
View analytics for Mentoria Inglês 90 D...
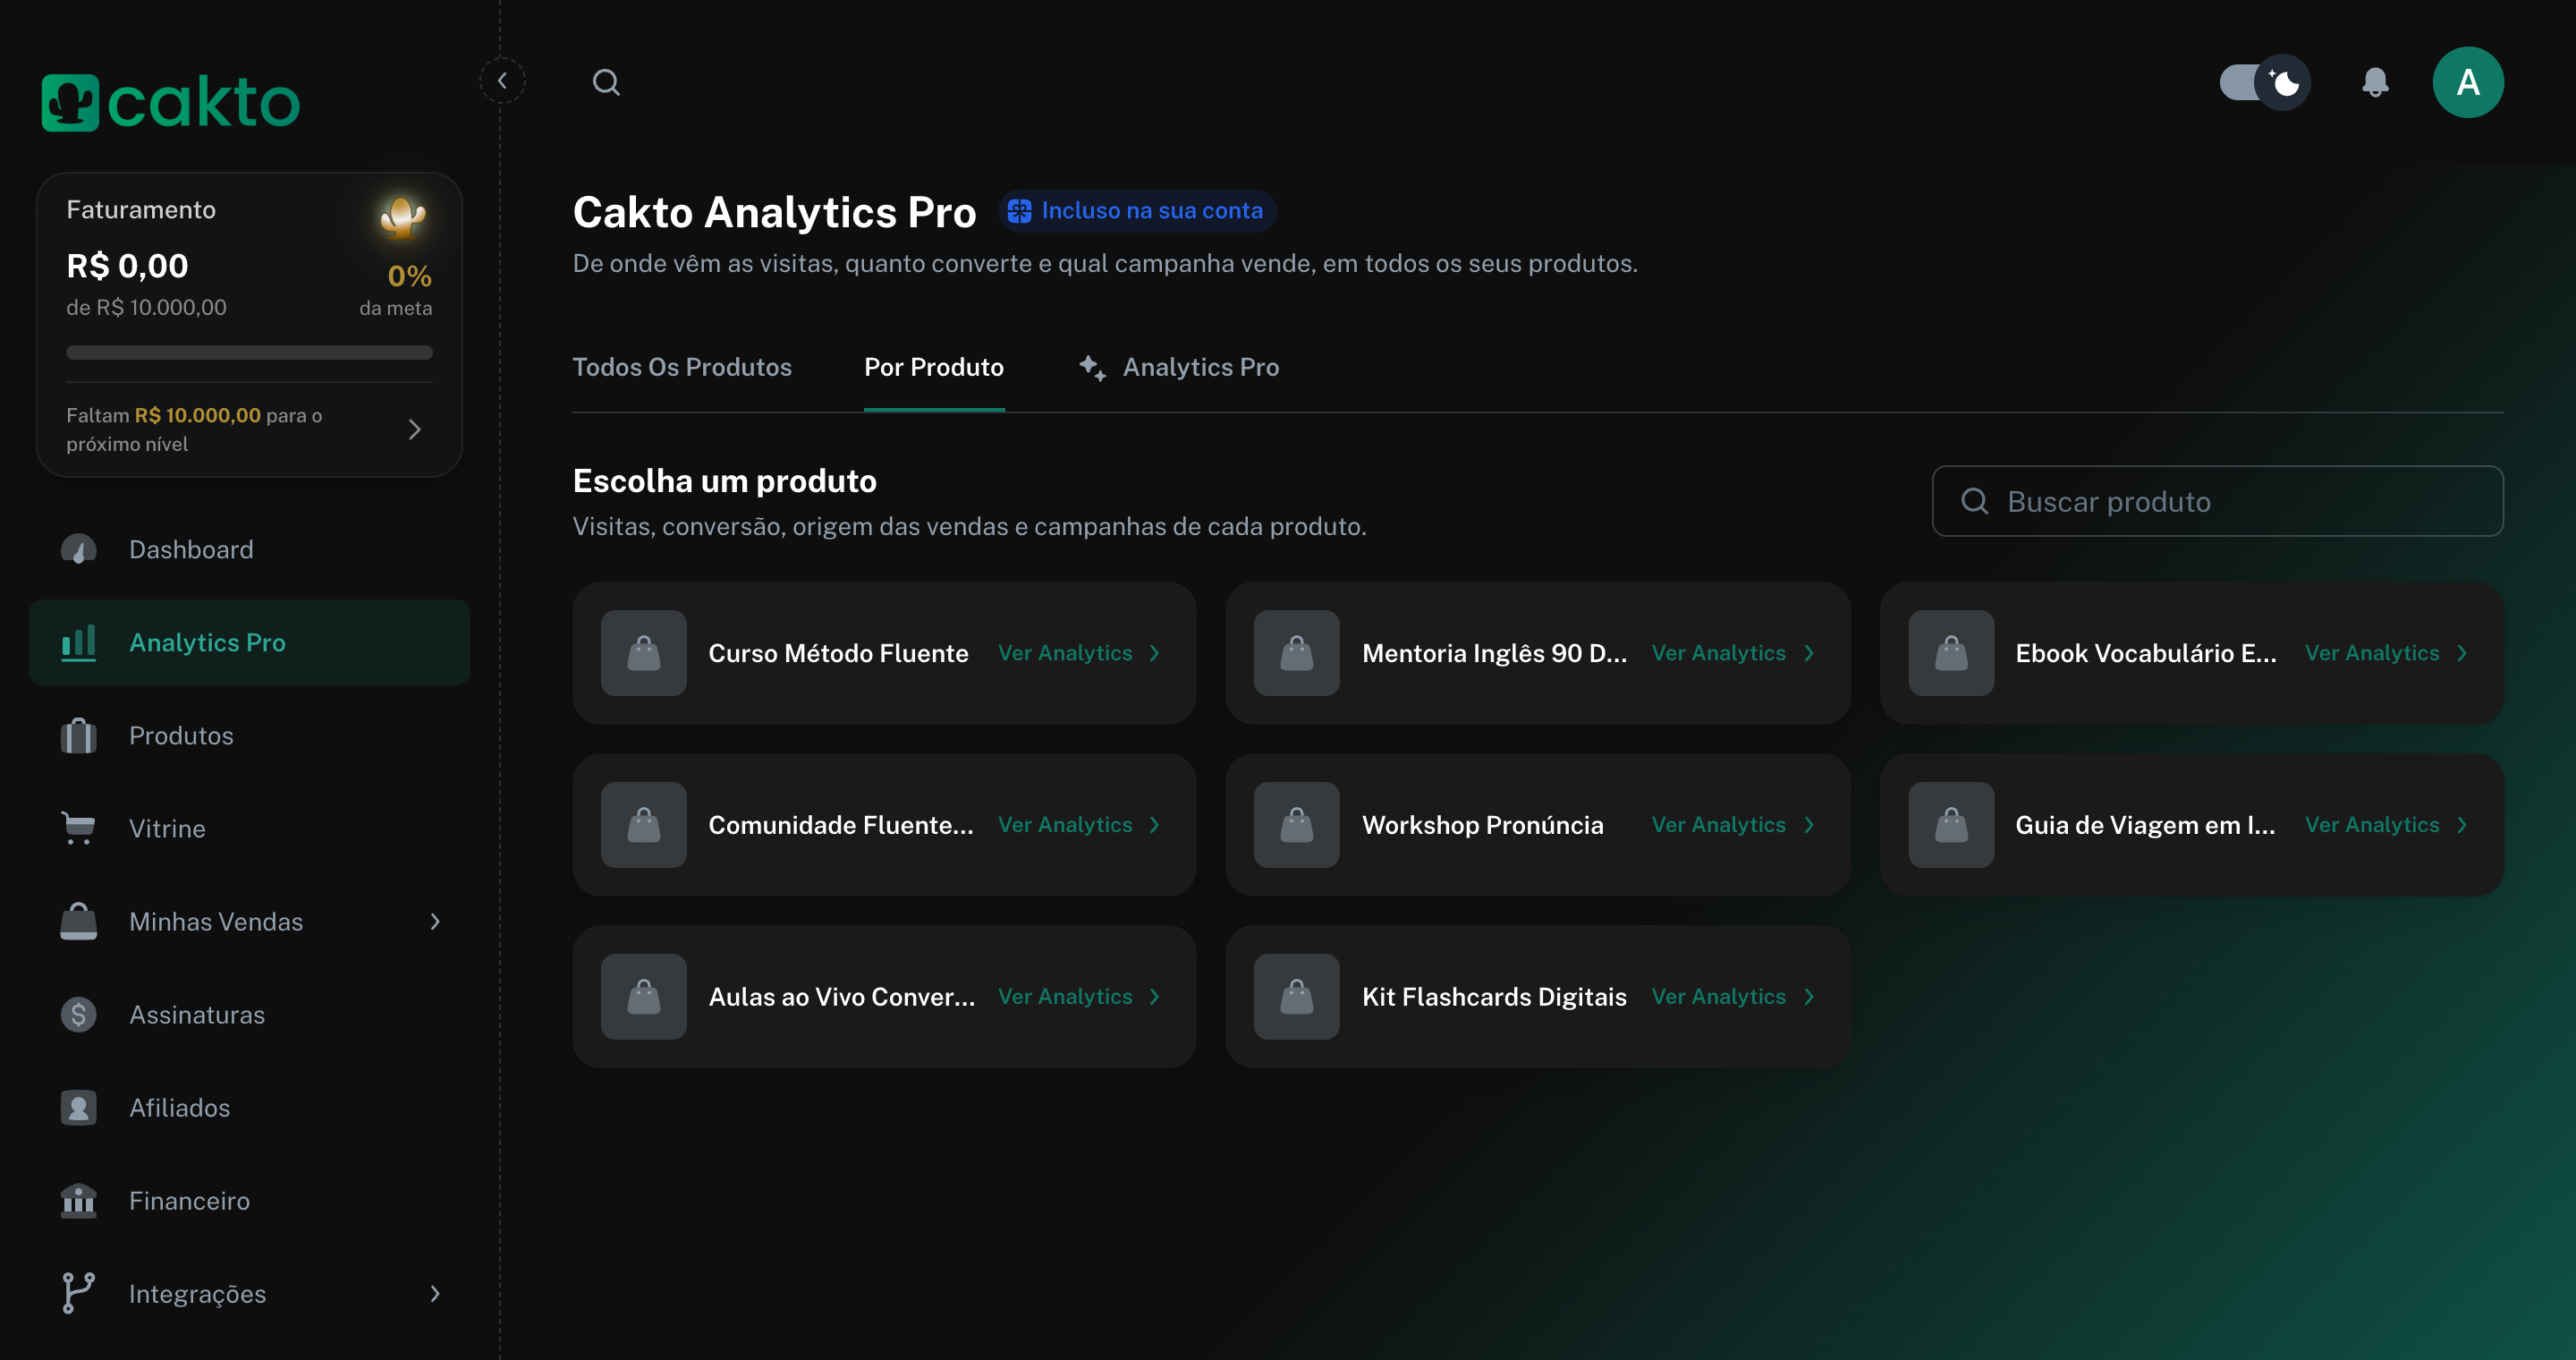[1733, 653]
